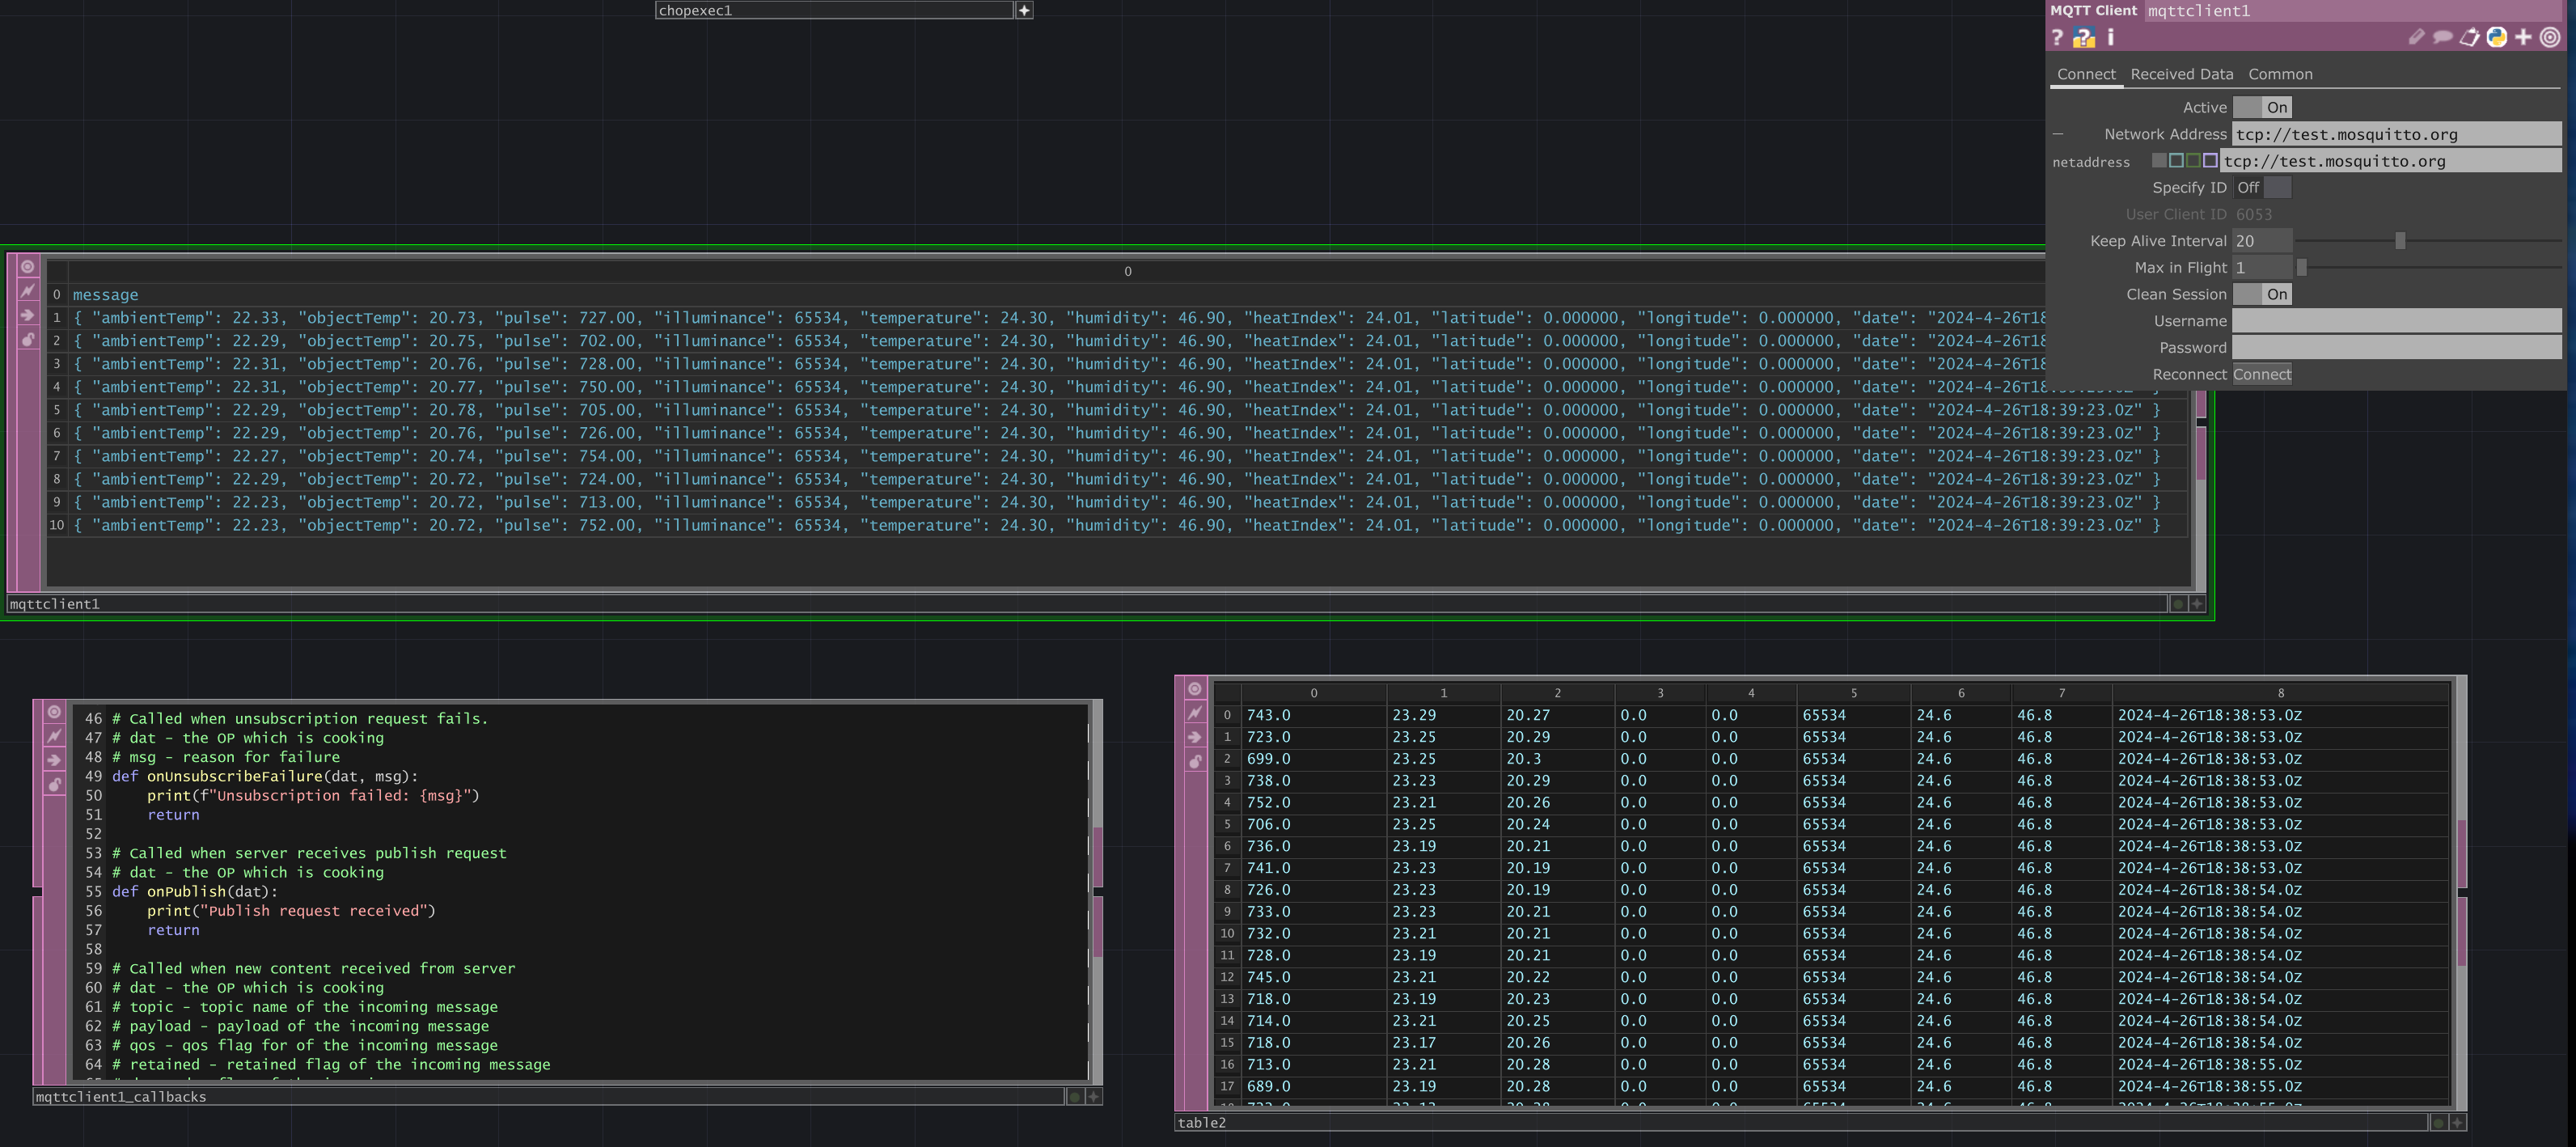Screen dimensions: 2576x1147
Task: Expand chopexec1 node with plus button
Action: pyautogui.click(x=1024, y=11)
